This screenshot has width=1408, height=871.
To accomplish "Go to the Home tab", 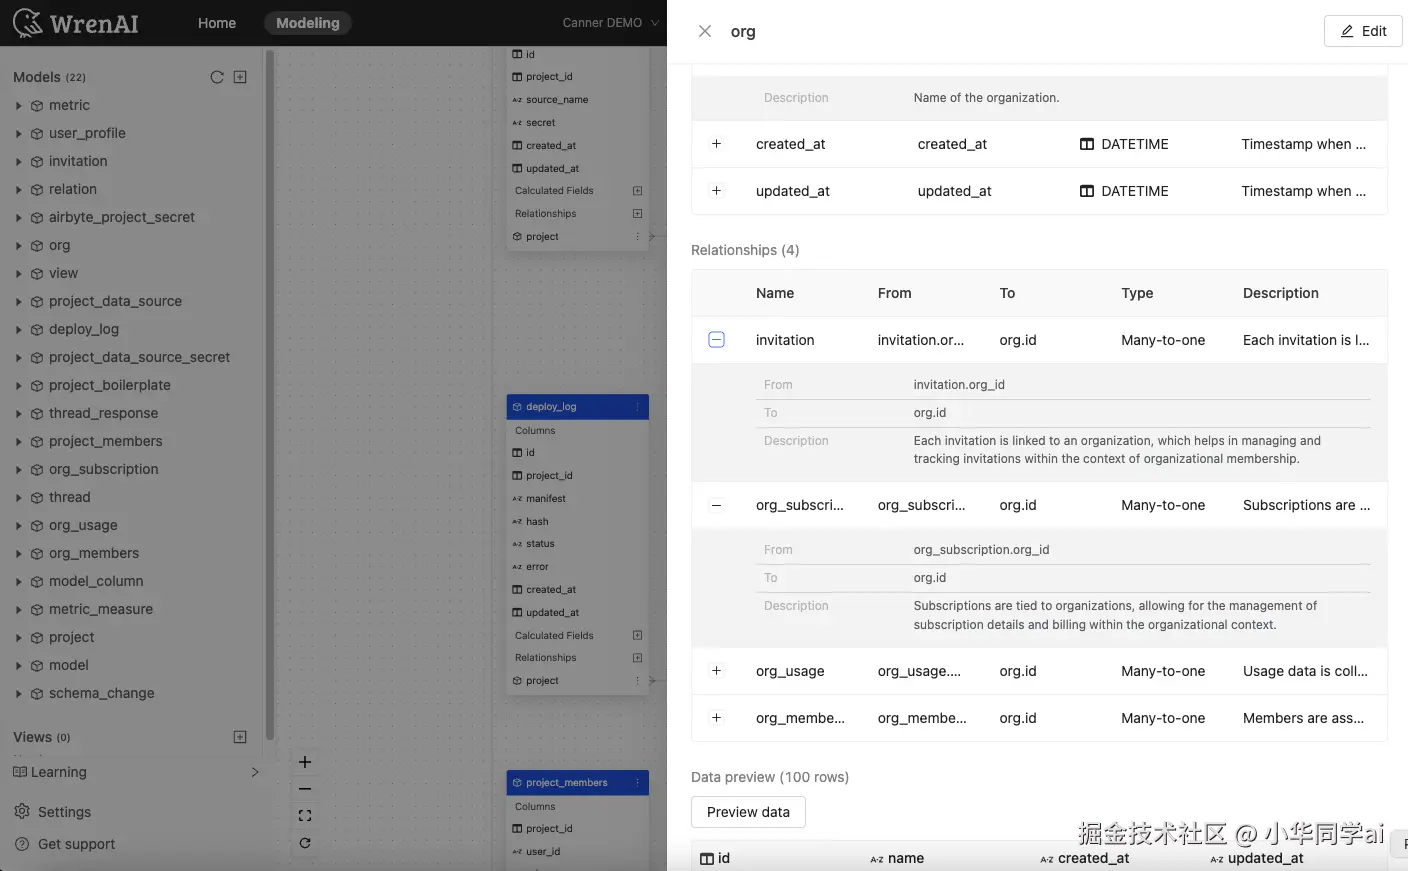I will point(217,22).
